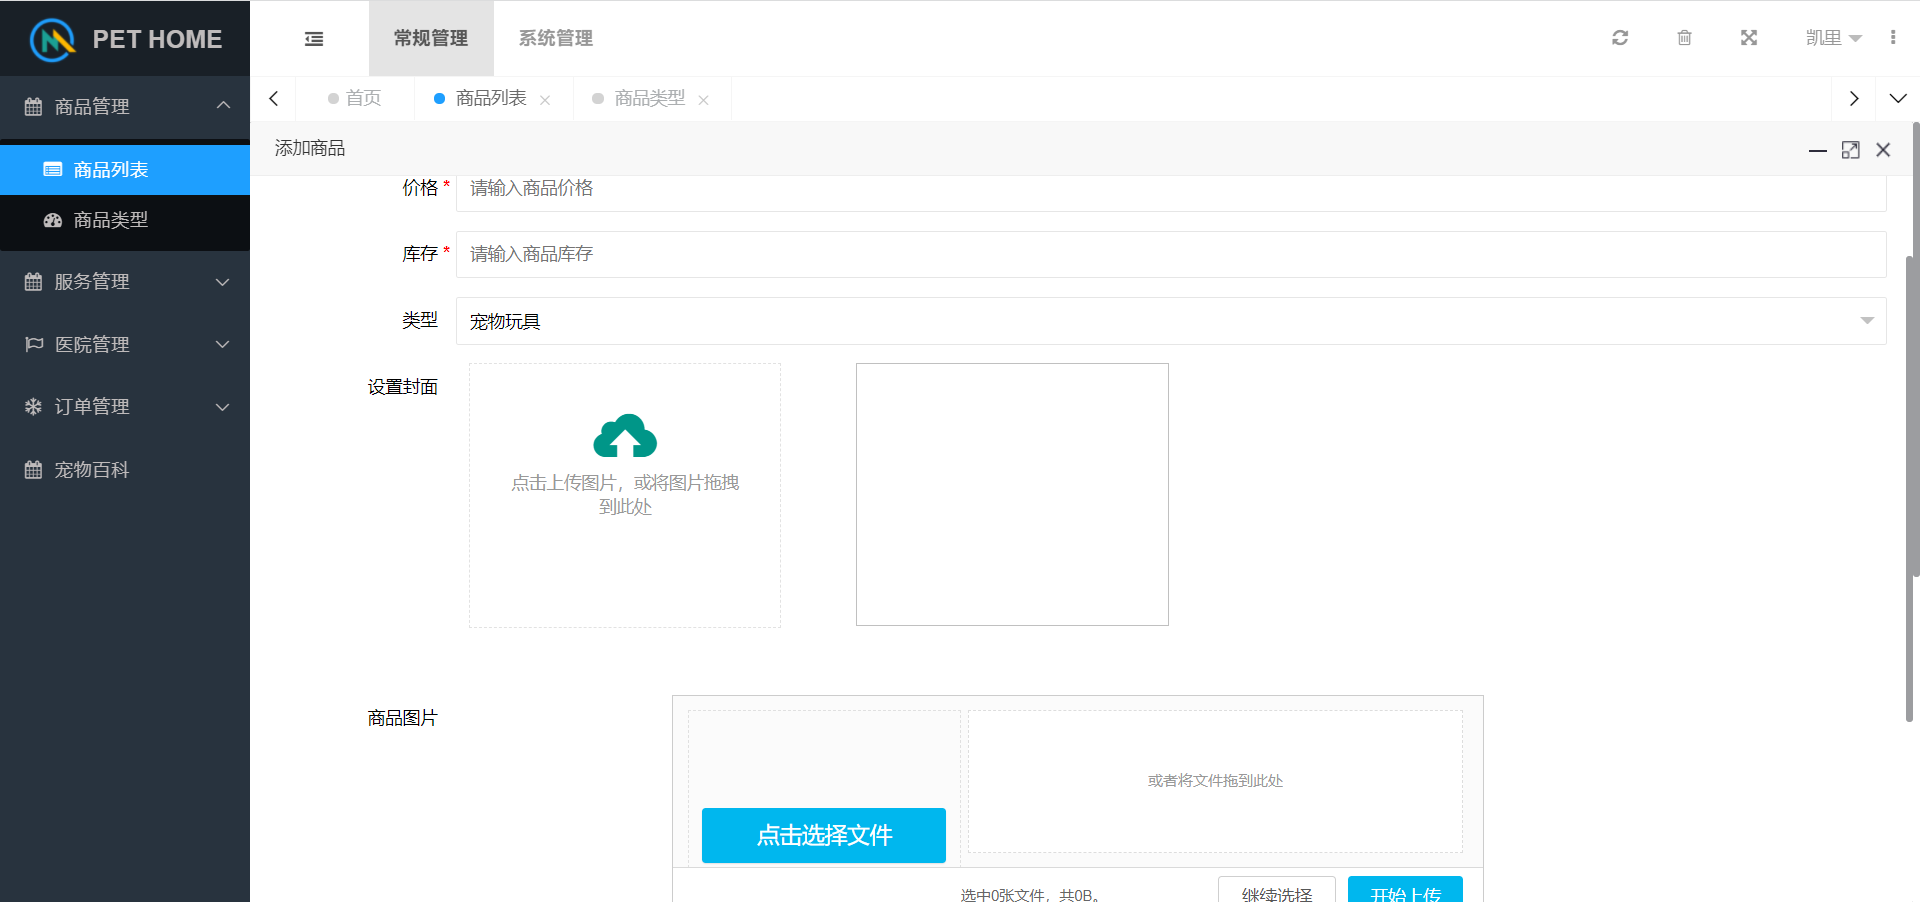1920x902 pixels.
Task: Minimize the 添加商品 dialog
Action: tap(1818, 150)
